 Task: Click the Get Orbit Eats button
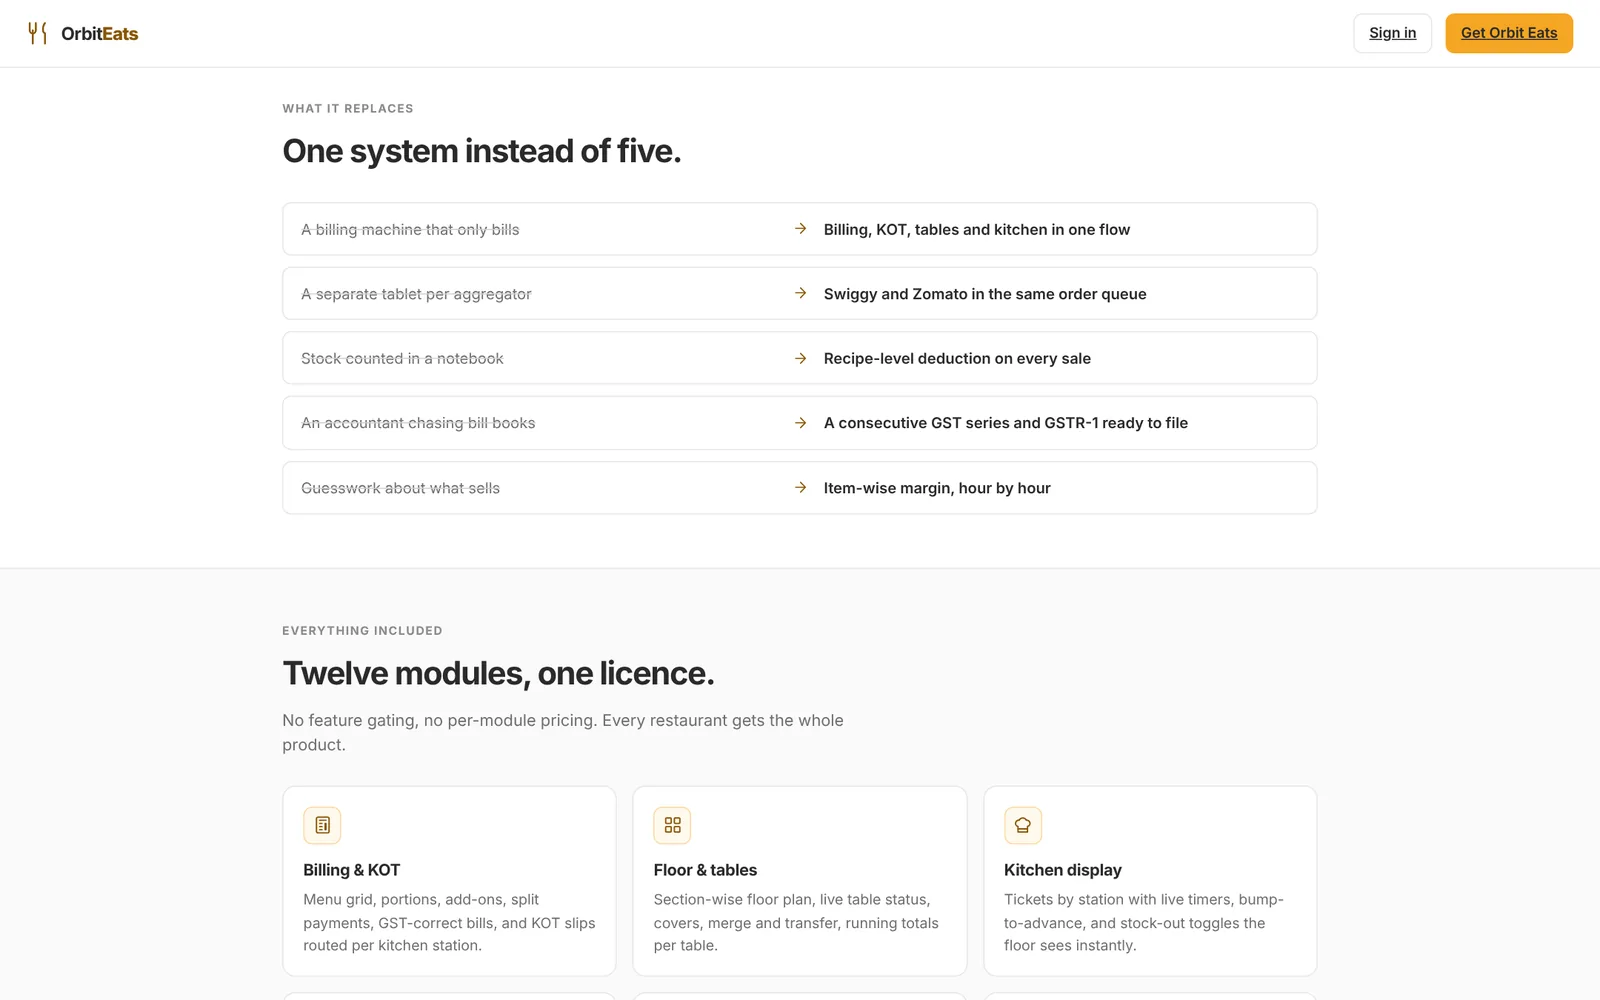[x=1509, y=33]
